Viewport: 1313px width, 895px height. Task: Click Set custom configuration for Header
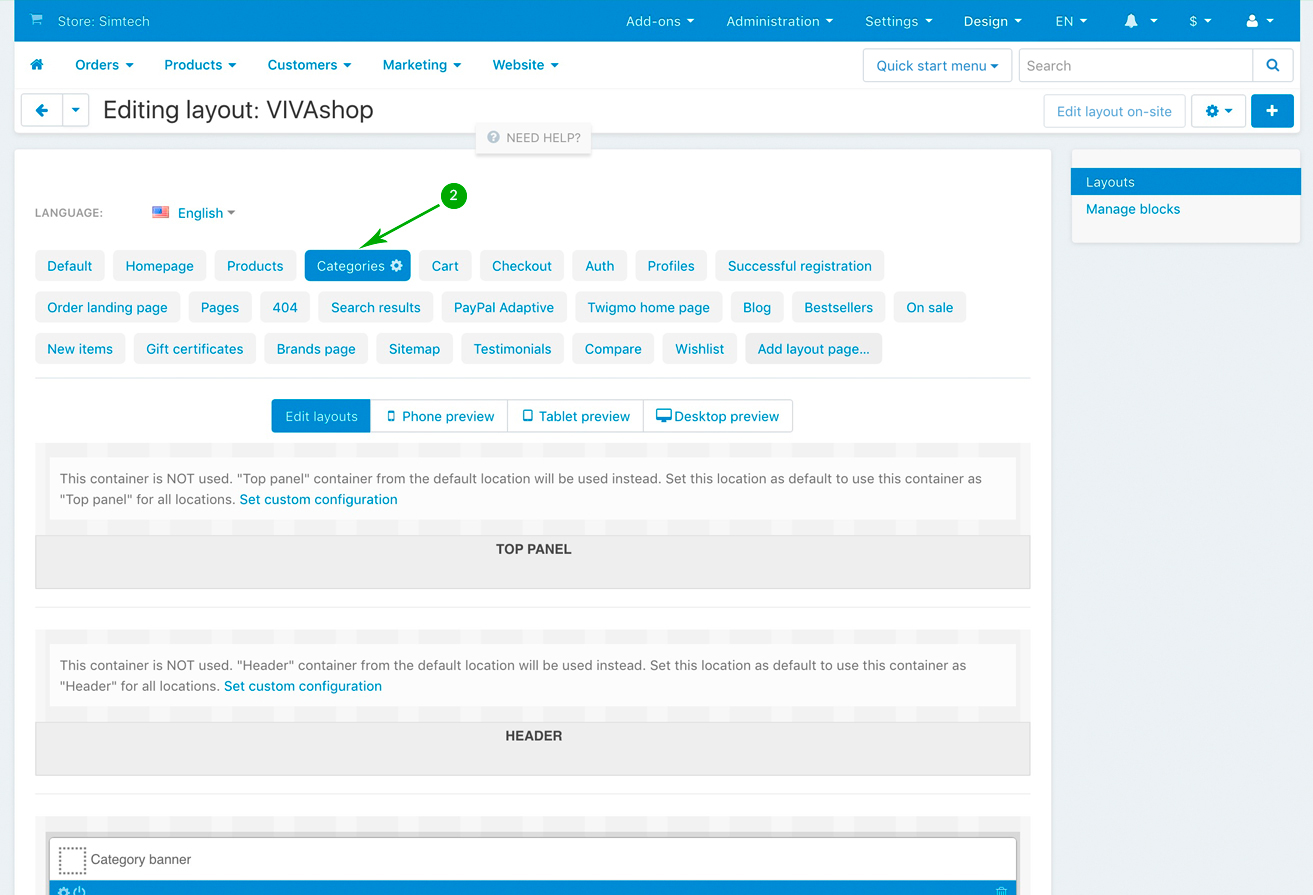click(x=302, y=686)
